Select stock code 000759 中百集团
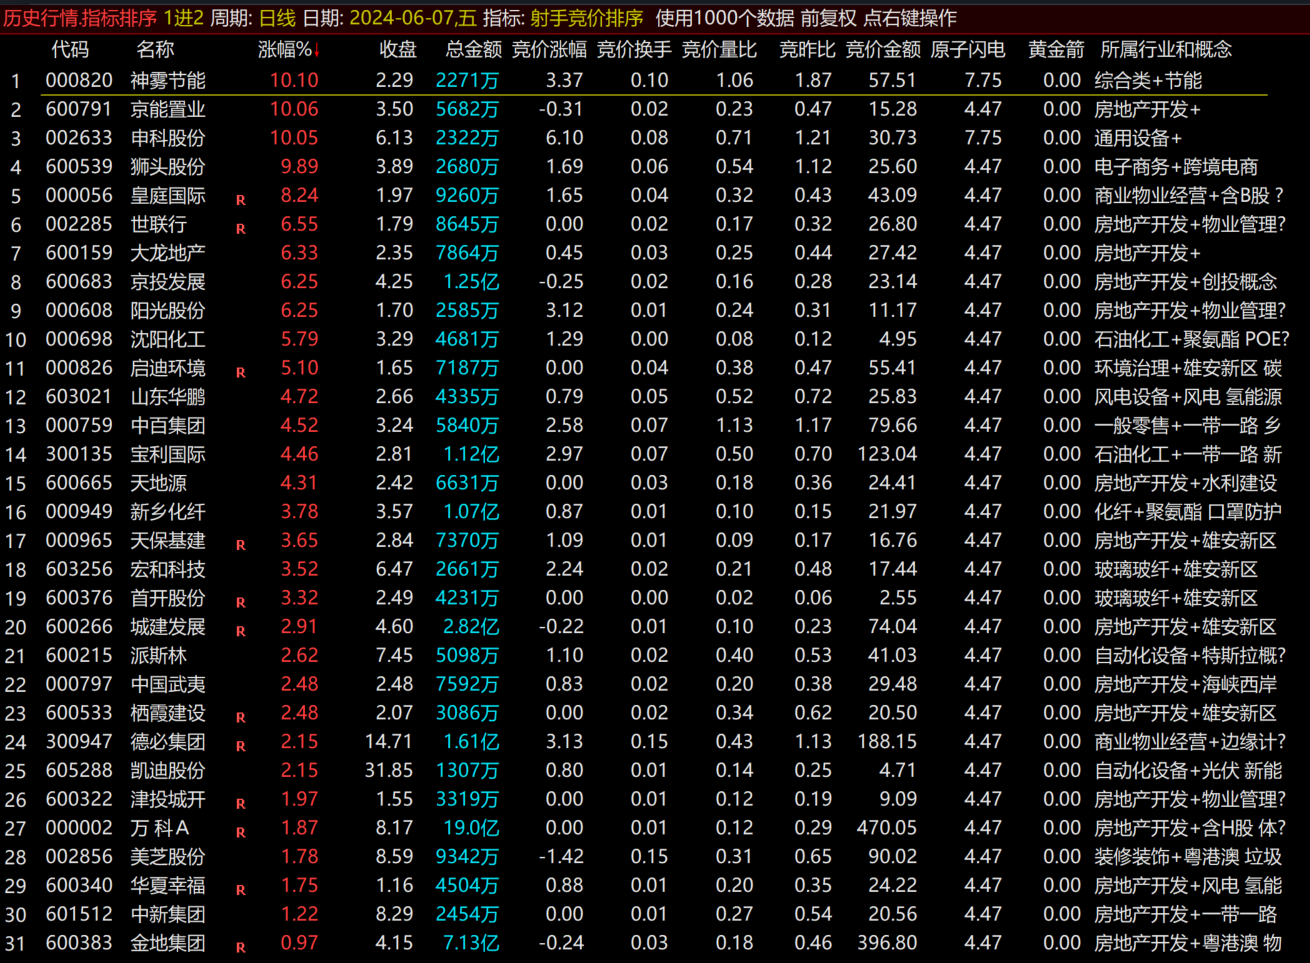The height and width of the screenshot is (963, 1310). [x=79, y=425]
